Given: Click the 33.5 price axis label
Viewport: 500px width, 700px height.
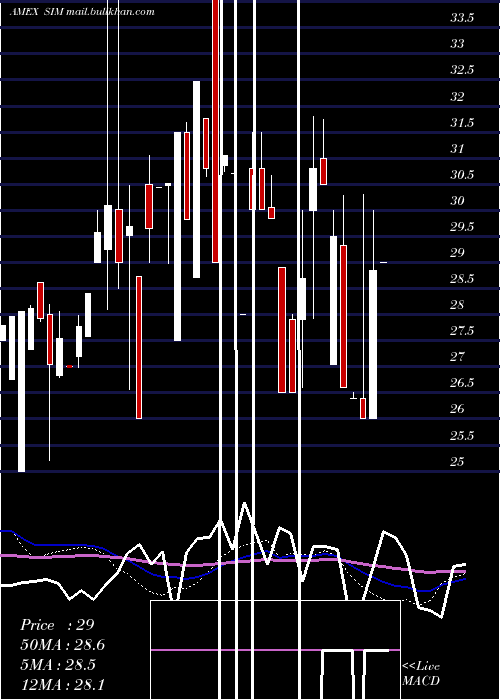Looking at the screenshot, I should click(462, 18).
